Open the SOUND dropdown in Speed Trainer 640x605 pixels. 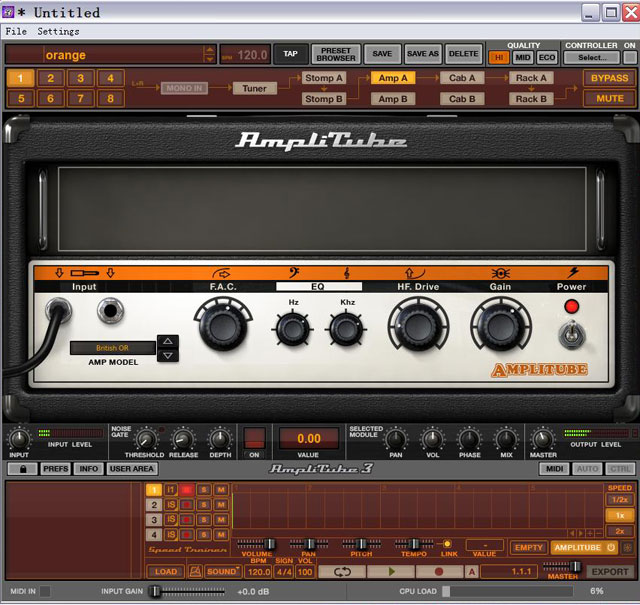click(222, 572)
